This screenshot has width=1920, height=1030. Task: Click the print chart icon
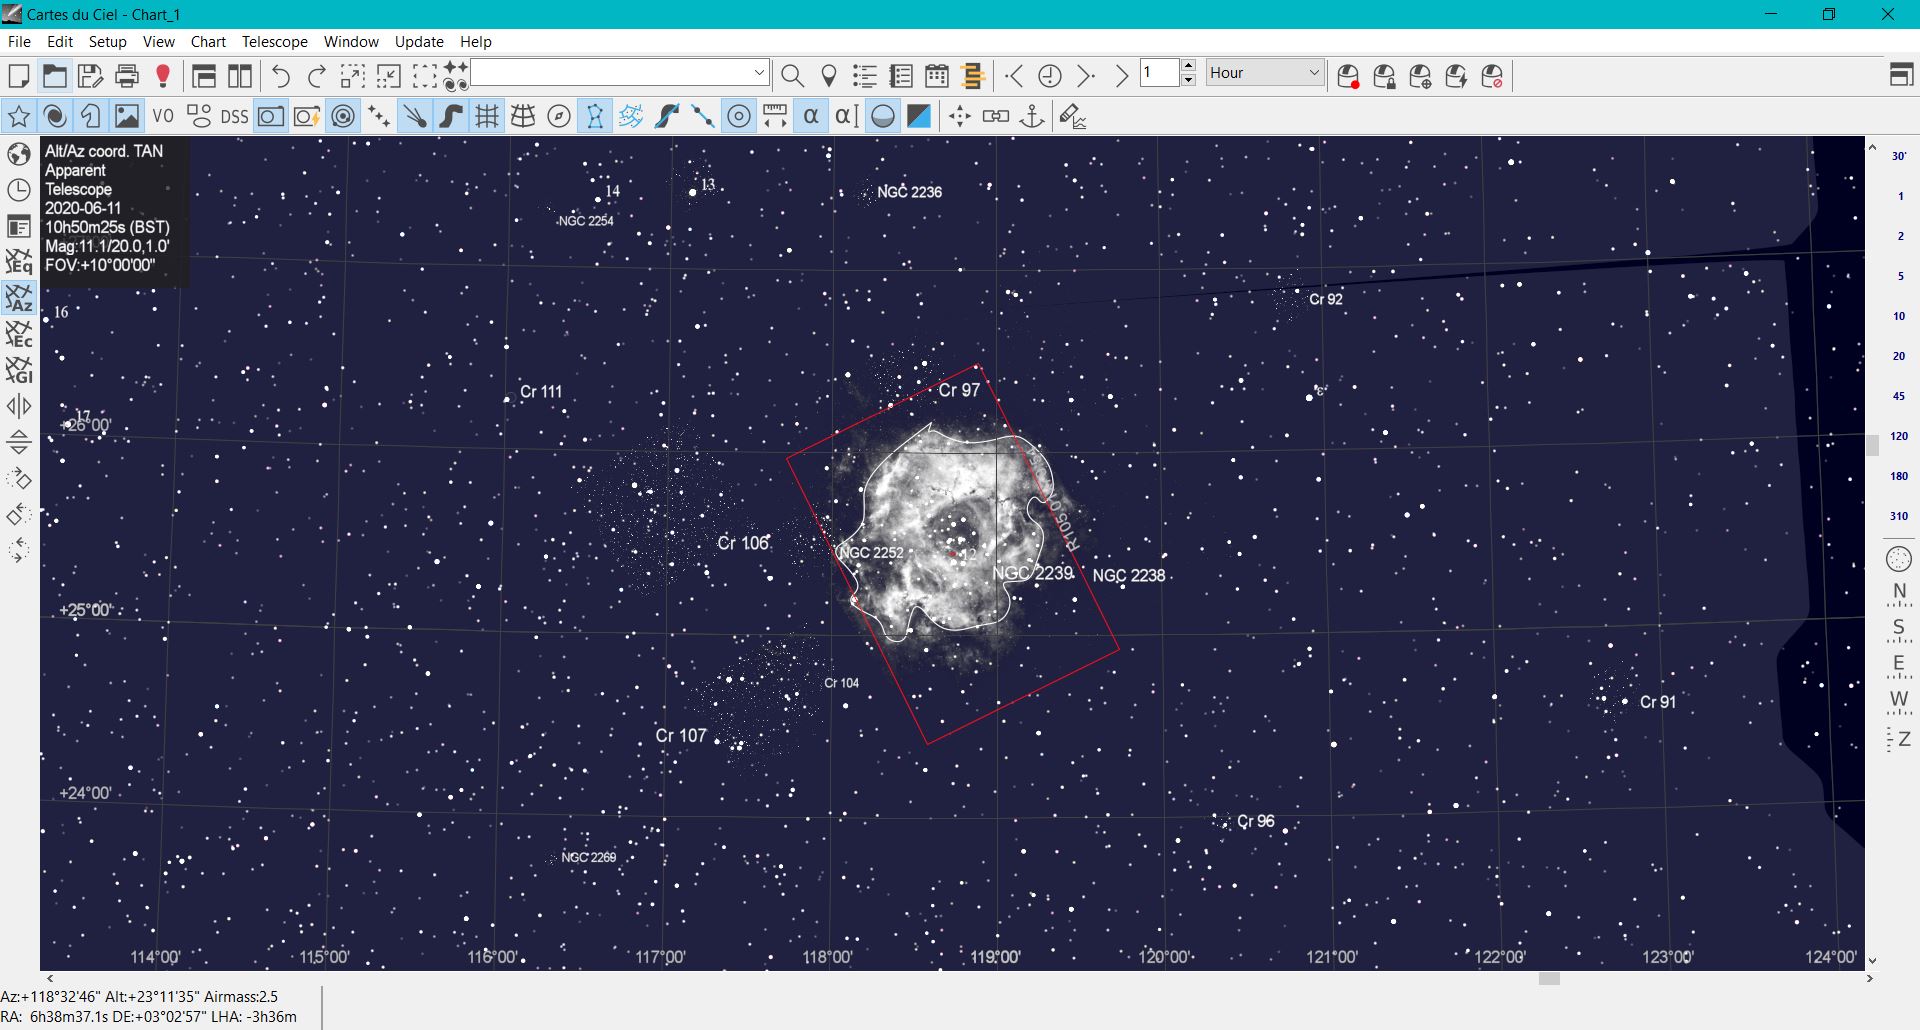tap(127, 76)
